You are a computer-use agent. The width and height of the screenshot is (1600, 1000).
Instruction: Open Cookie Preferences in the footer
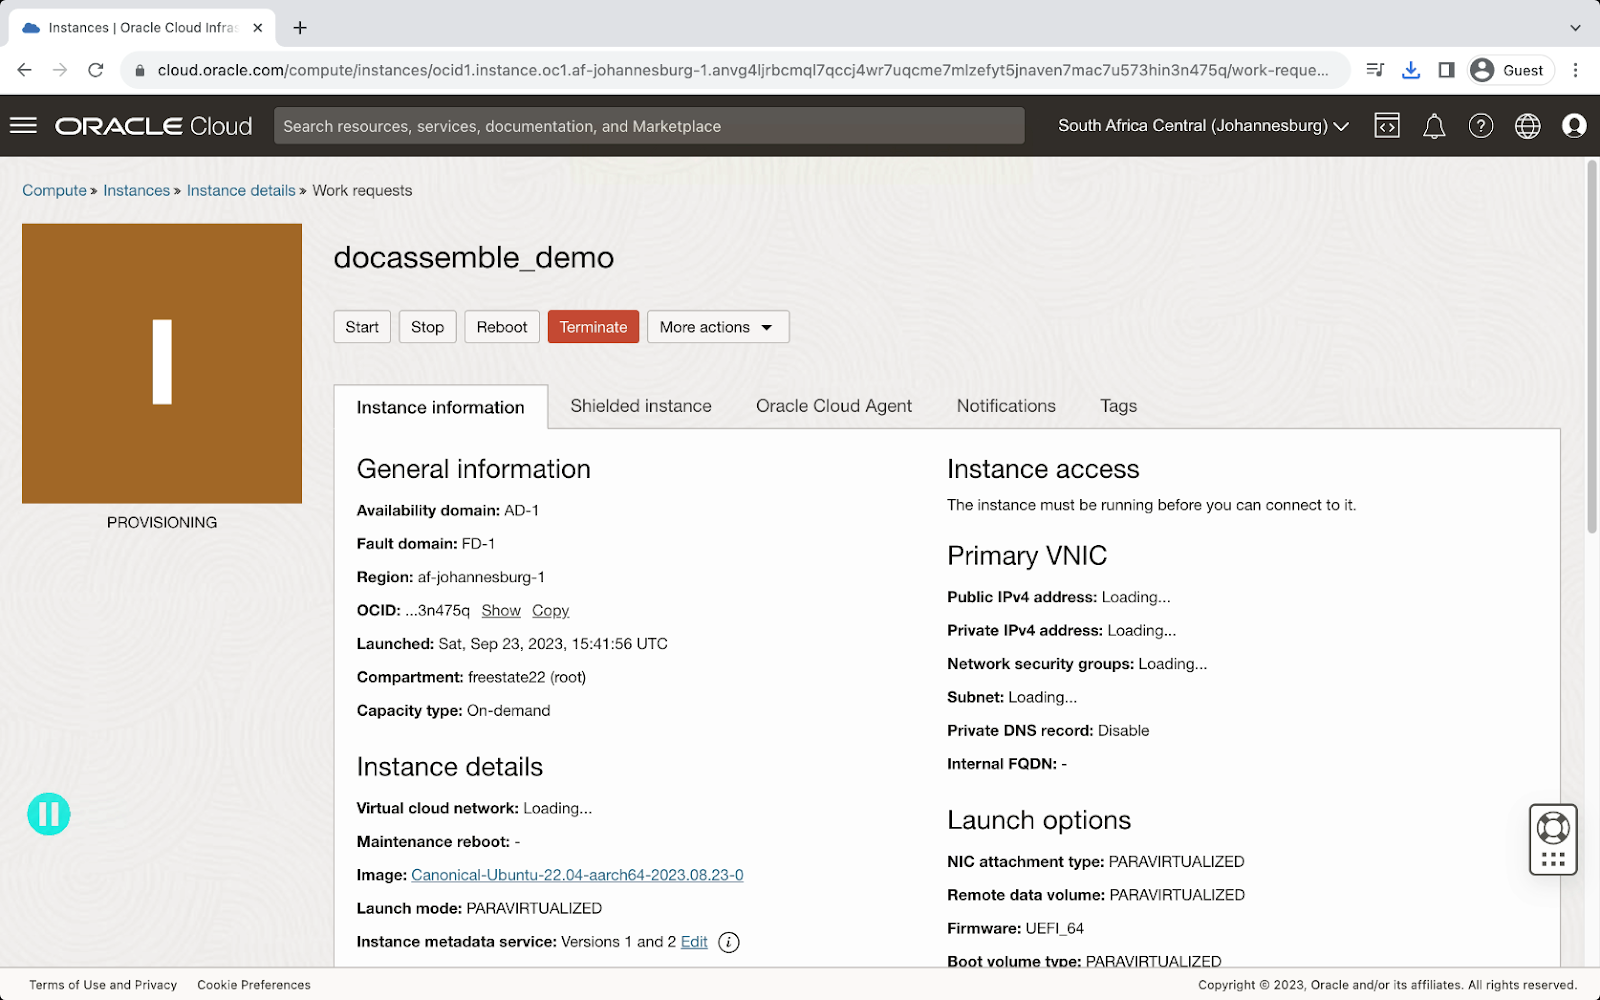pos(254,985)
